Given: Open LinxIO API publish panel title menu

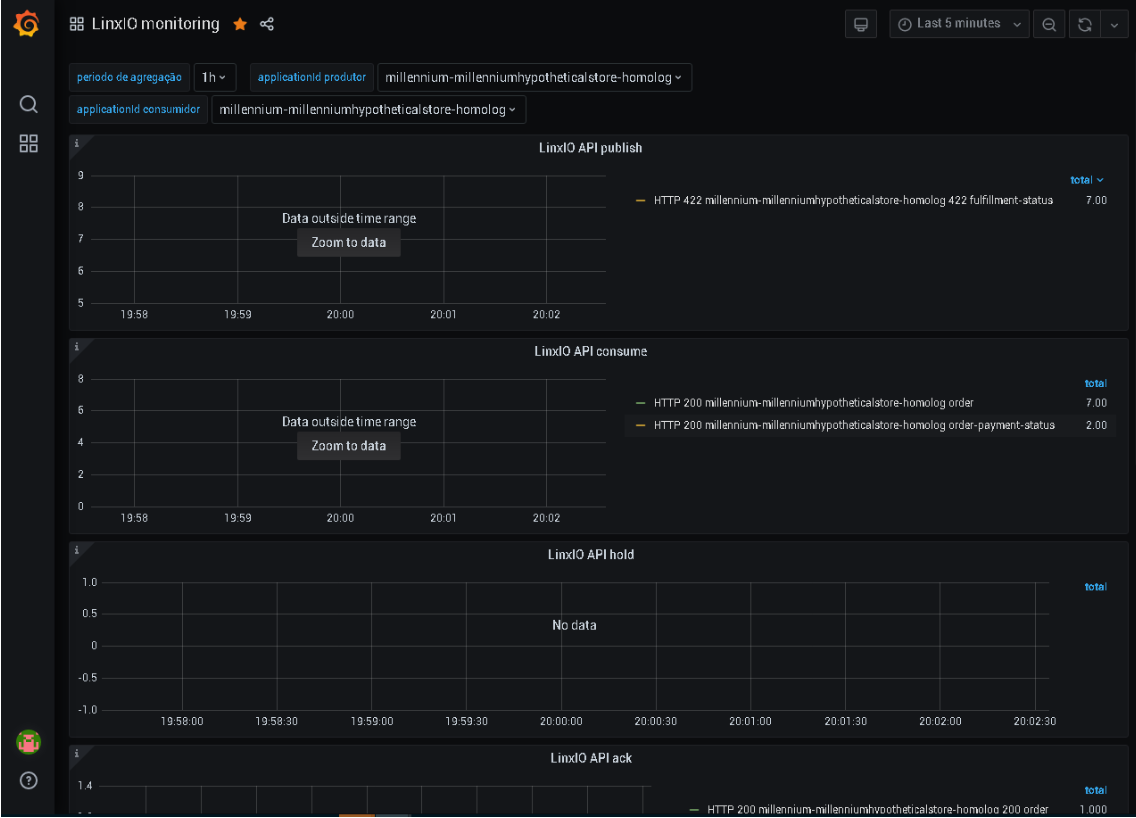Looking at the screenshot, I should (590, 148).
